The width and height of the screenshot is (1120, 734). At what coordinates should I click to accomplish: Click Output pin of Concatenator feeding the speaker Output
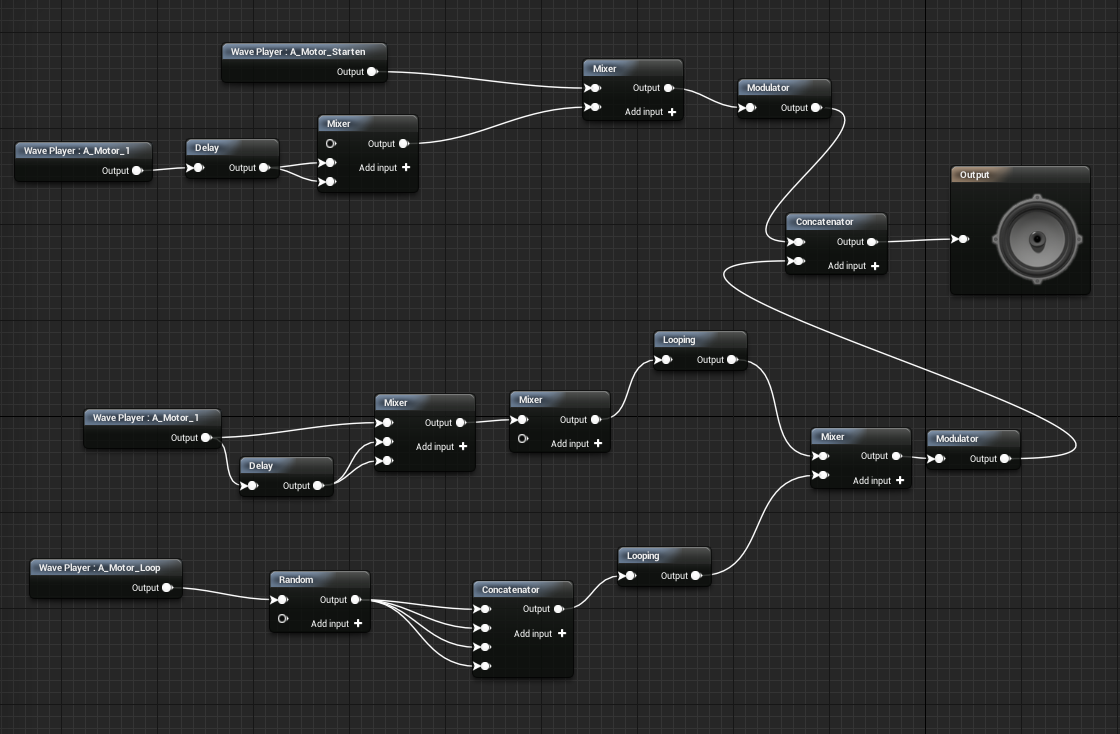pos(872,242)
